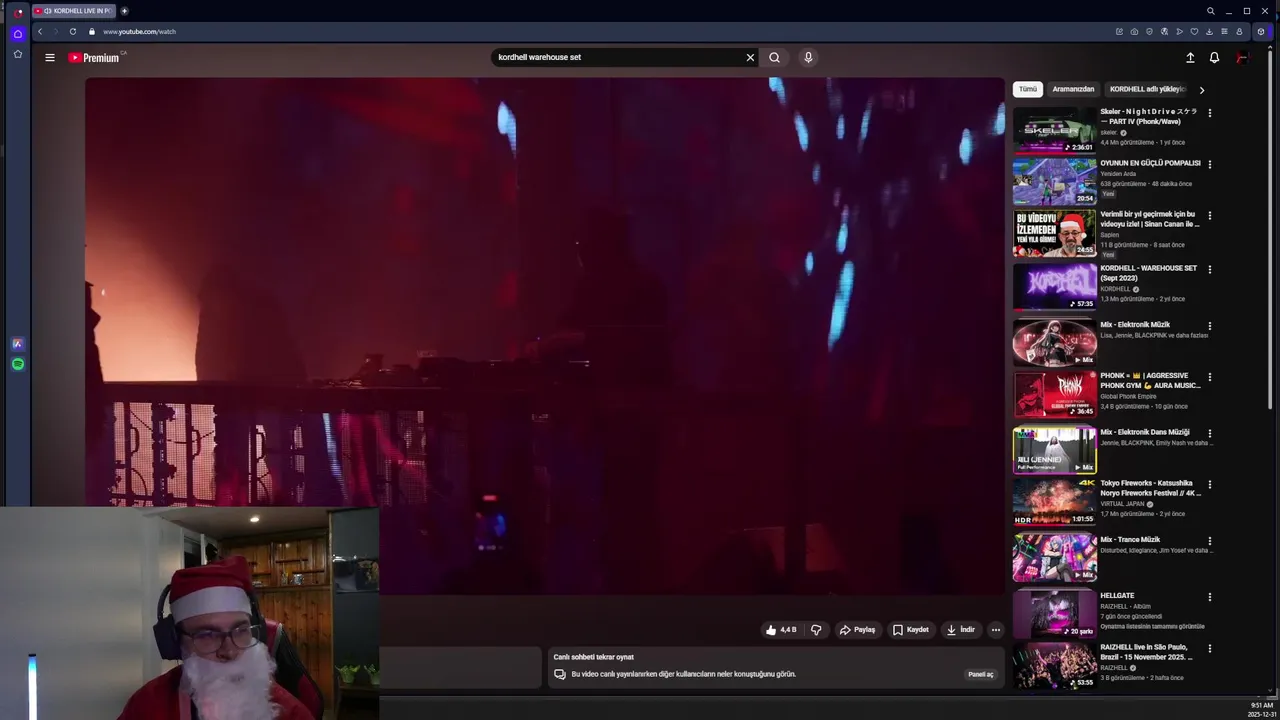Click the toolbar player arrow icon

coord(1179,32)
